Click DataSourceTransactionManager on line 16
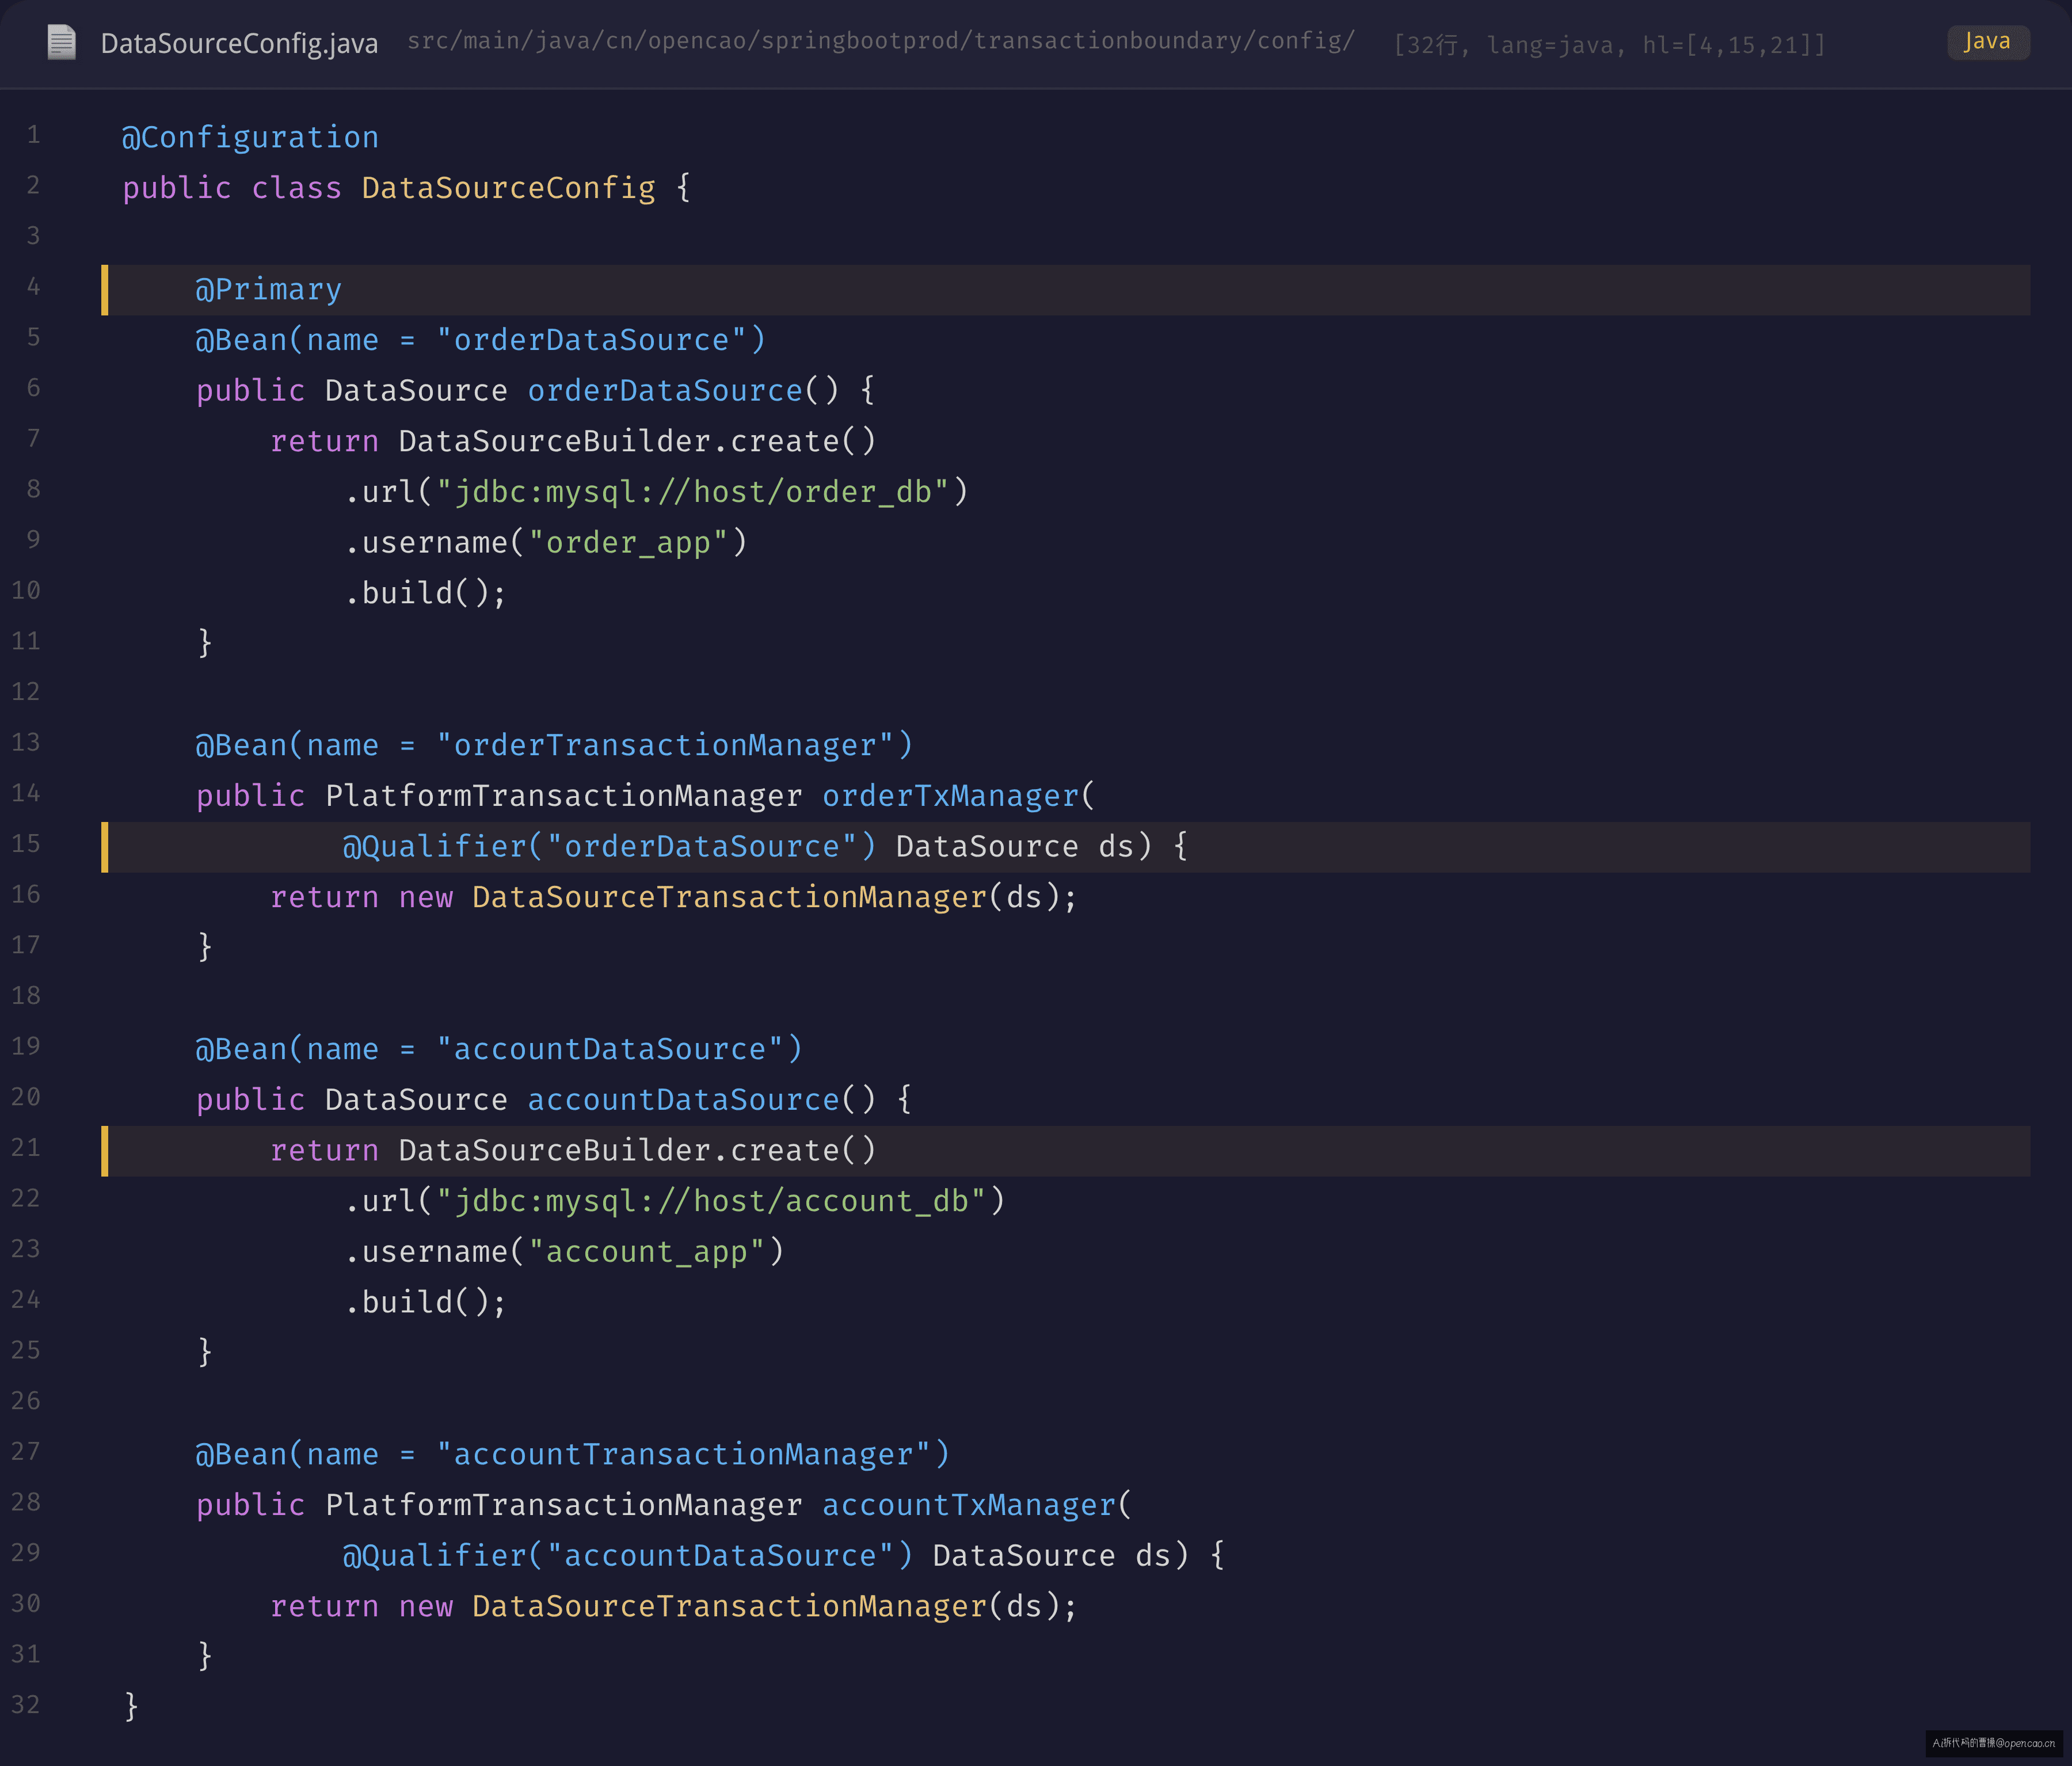The width and height of the screenshot is (2072, 1766). click(x=729, y=897)
